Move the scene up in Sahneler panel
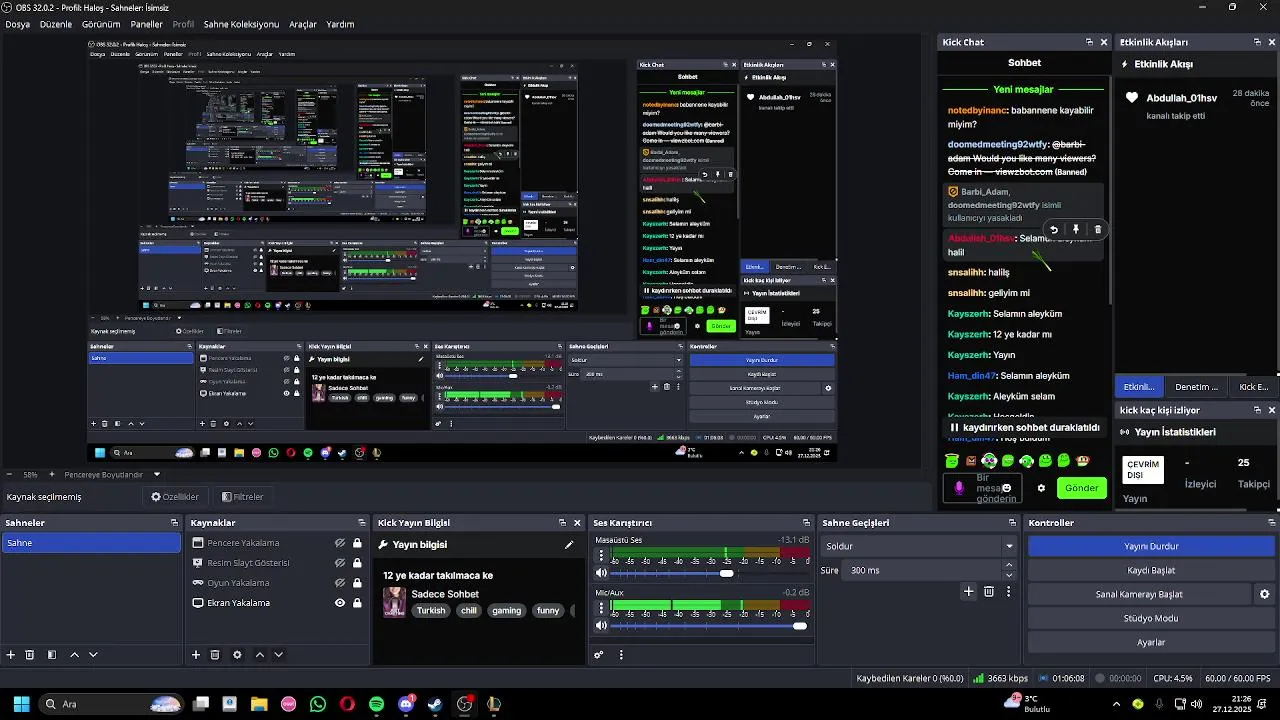Viewport: 1280px width, 720px height. click(x=74, y=655)
